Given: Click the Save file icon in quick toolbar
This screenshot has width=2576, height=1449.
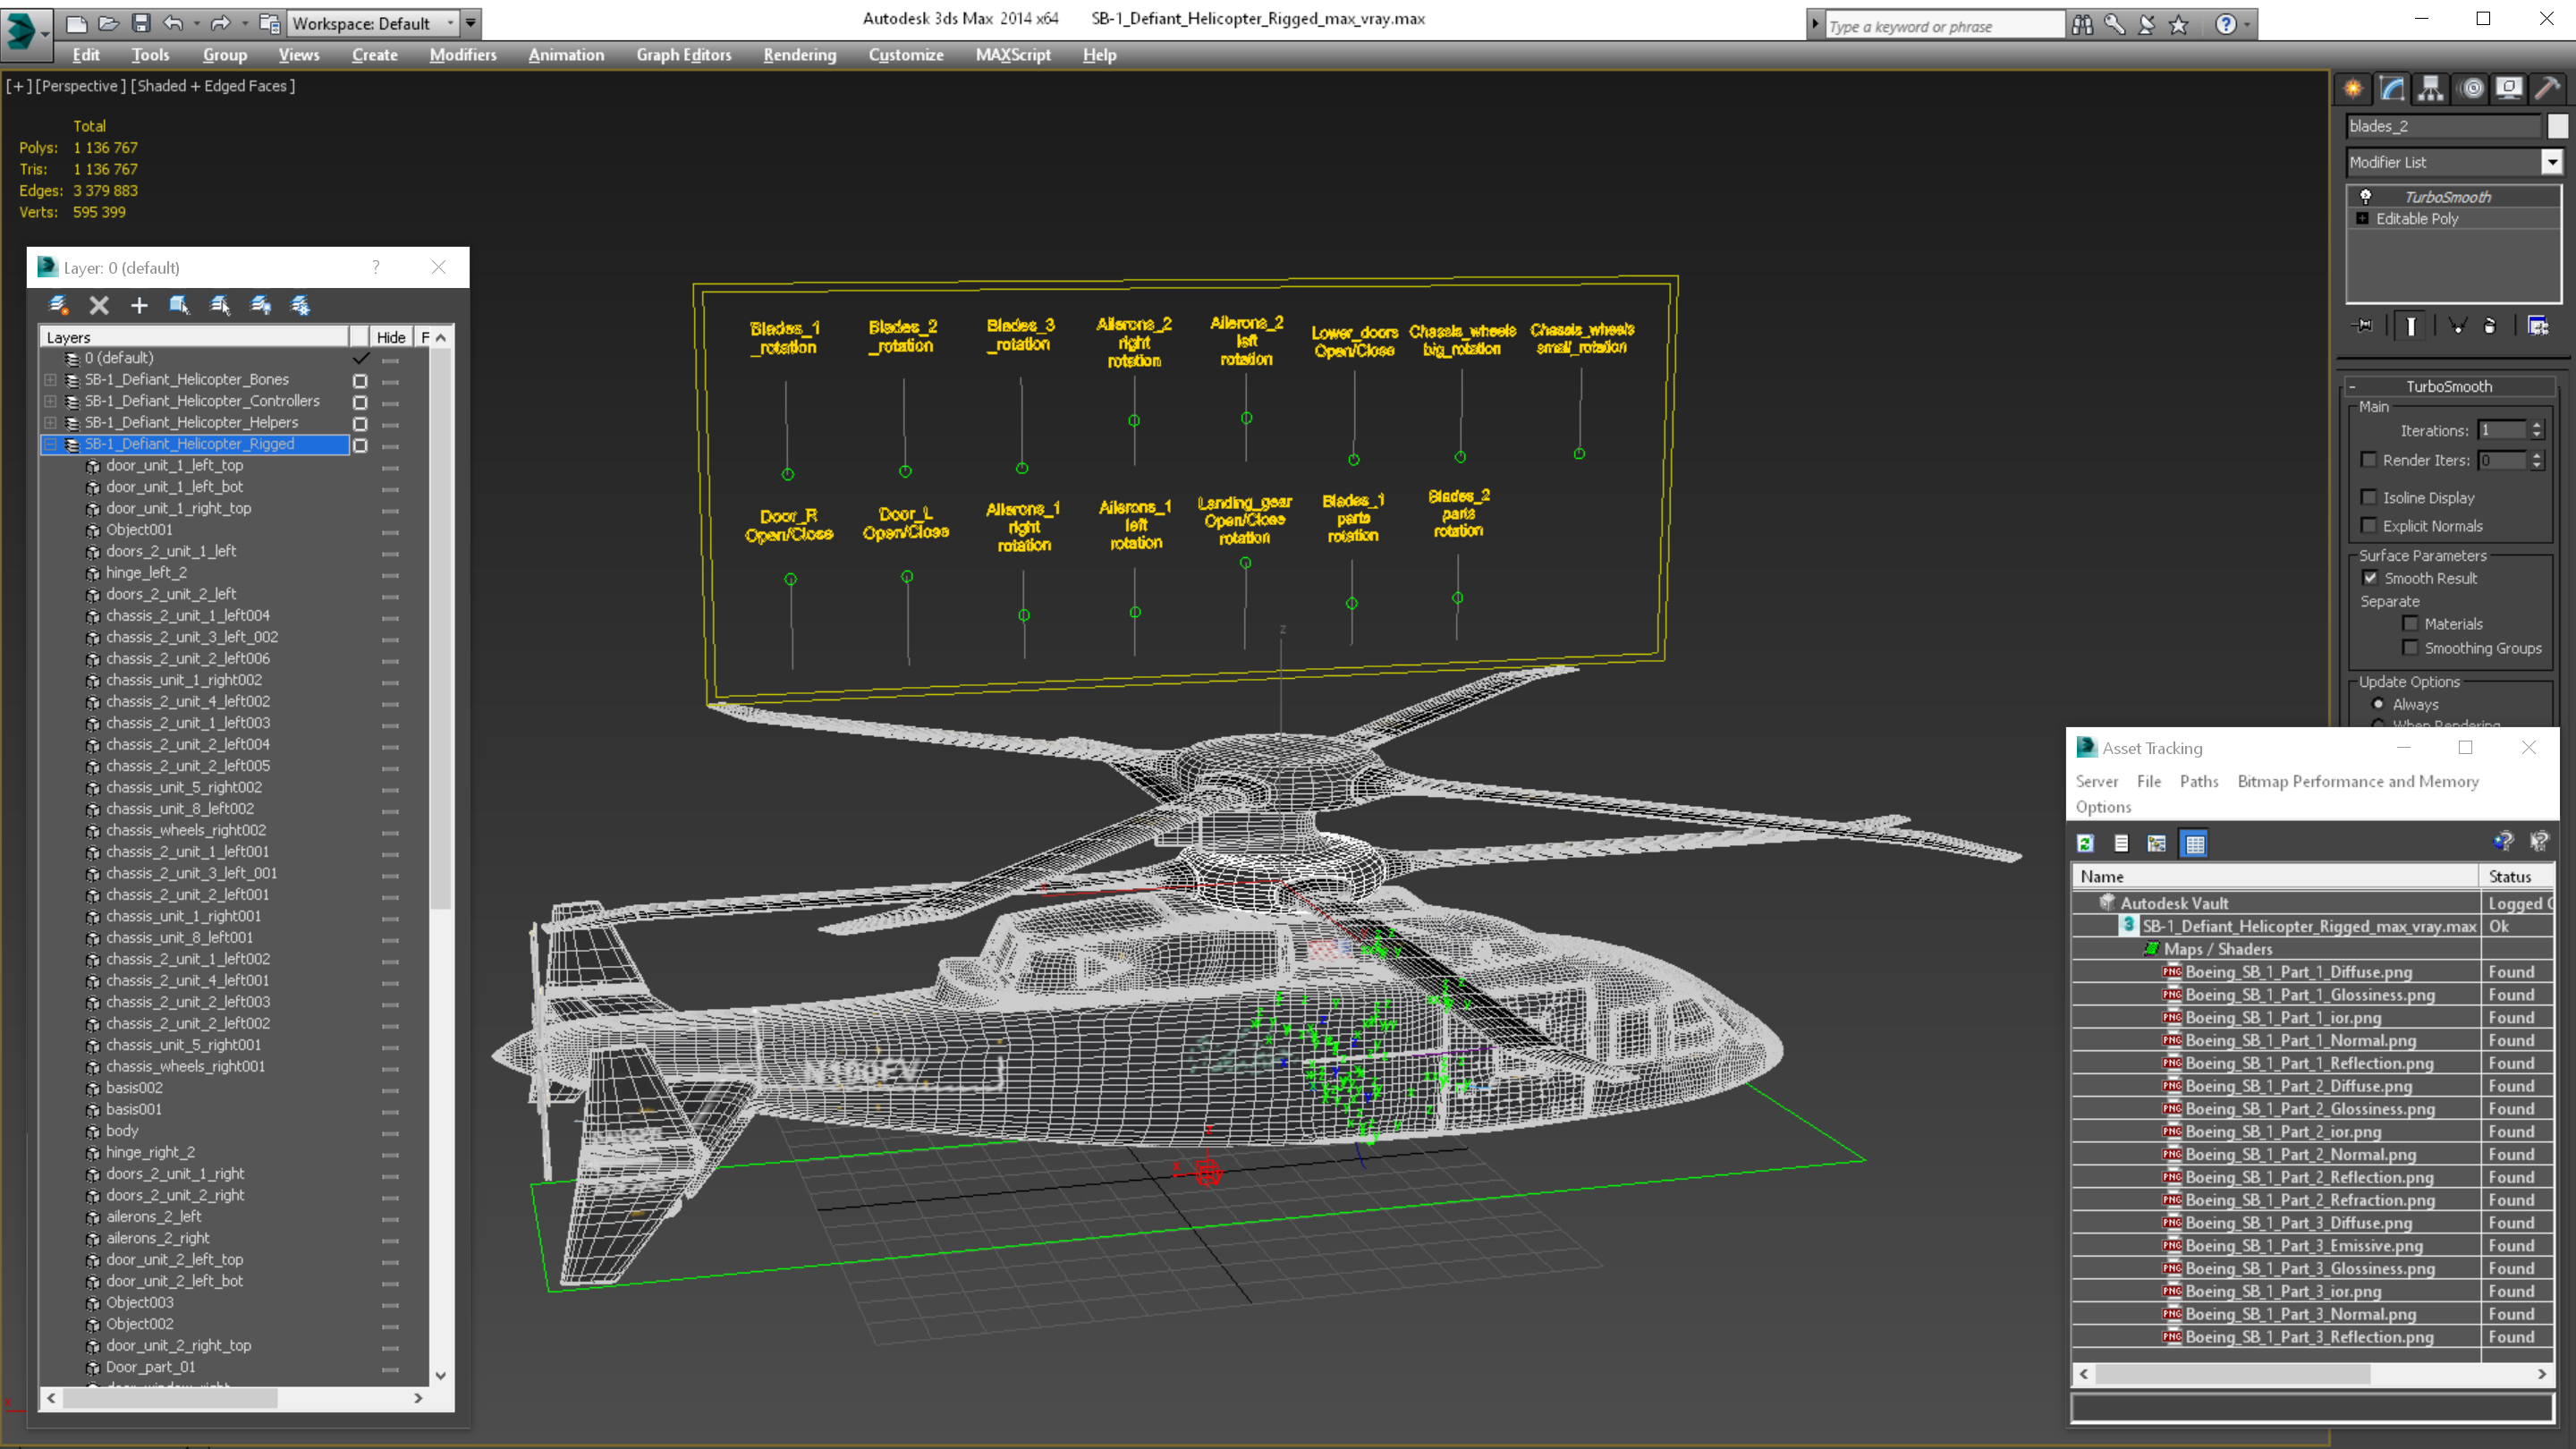Looking at the screenshot, I should pos(141,23).
